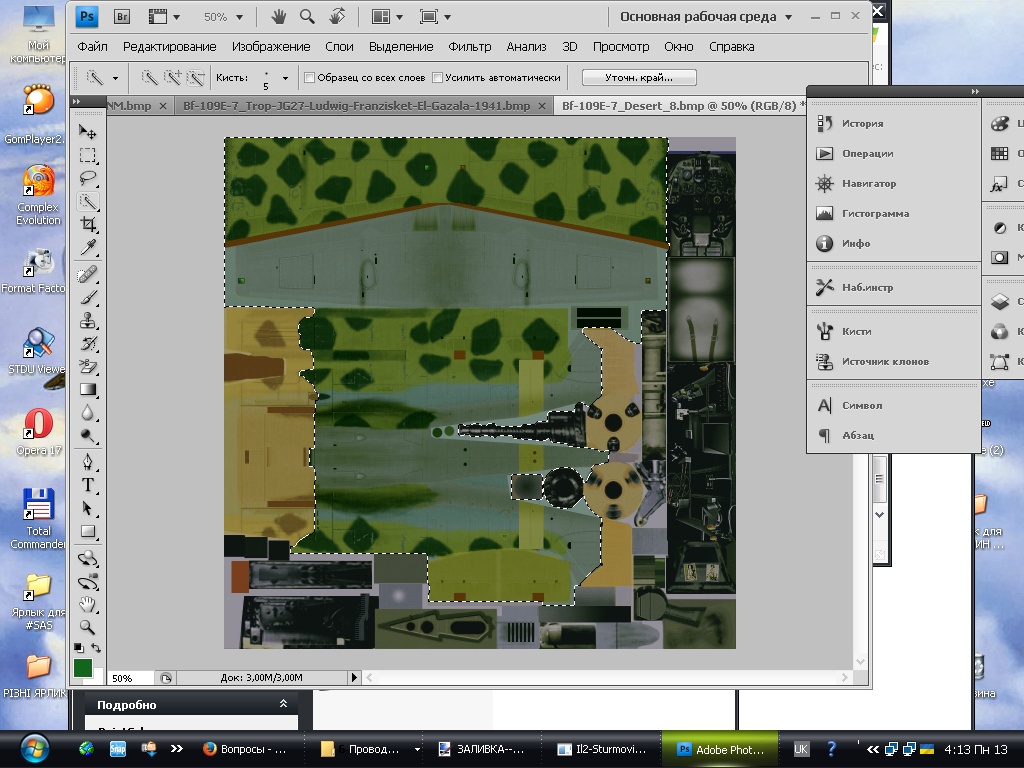Activate the Horizontal Type tool
Image resolution: width=1024 pixels, height=768 pixels.
(x=88, y=485)
